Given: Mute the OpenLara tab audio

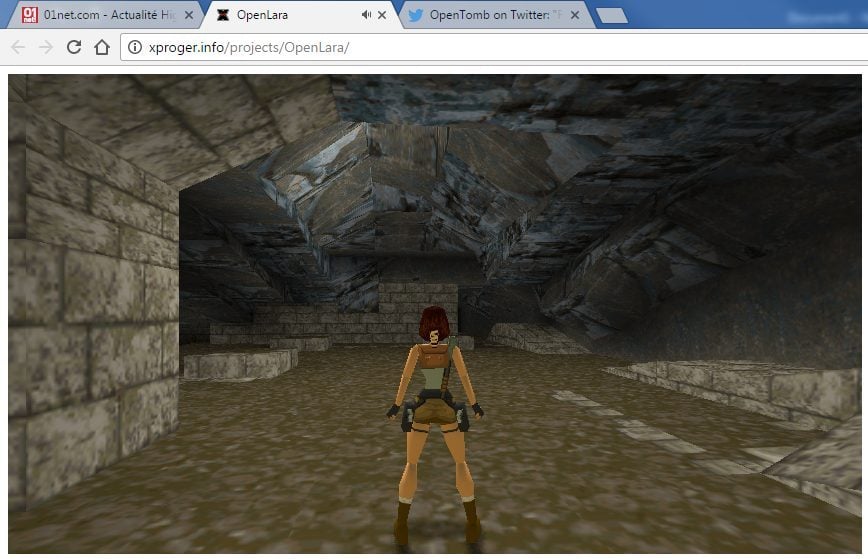Looking at the screenshot, I should tap(366, 15).
